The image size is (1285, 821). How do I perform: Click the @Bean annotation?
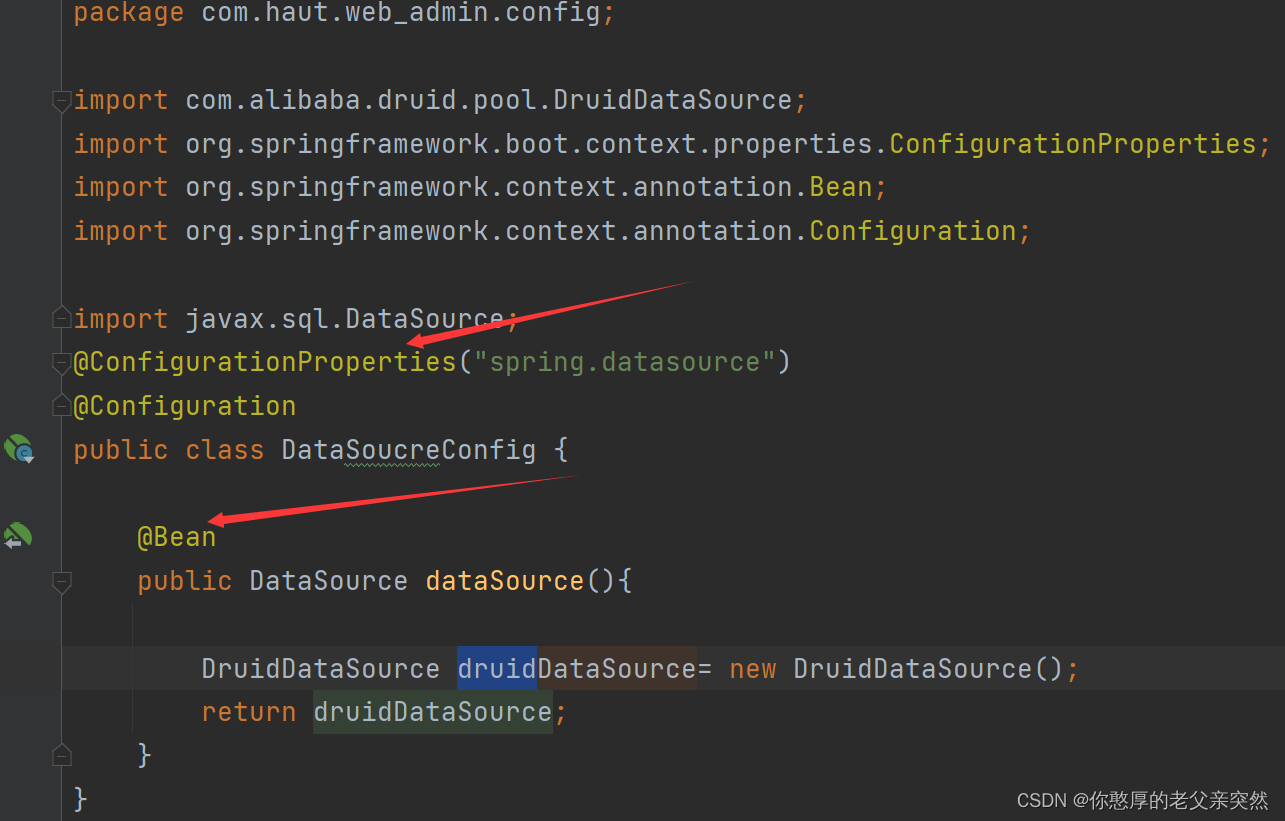click(x=177, y=536)
